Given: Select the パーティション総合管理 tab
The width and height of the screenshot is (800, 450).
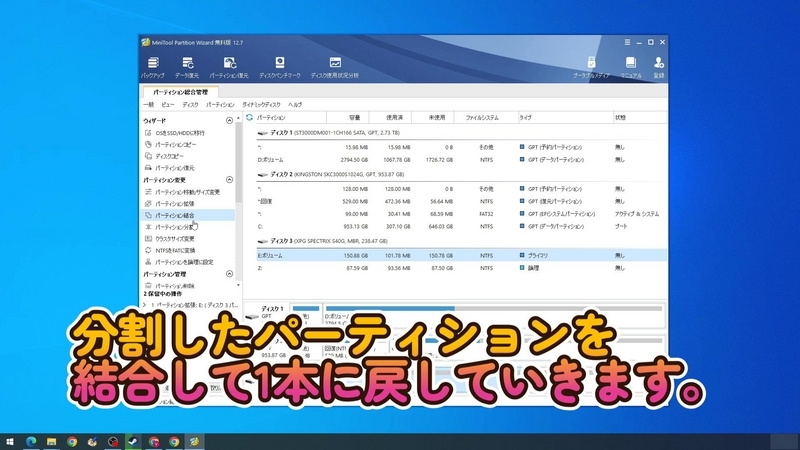Looking at the screenshot, I should (x=181, y=92).
